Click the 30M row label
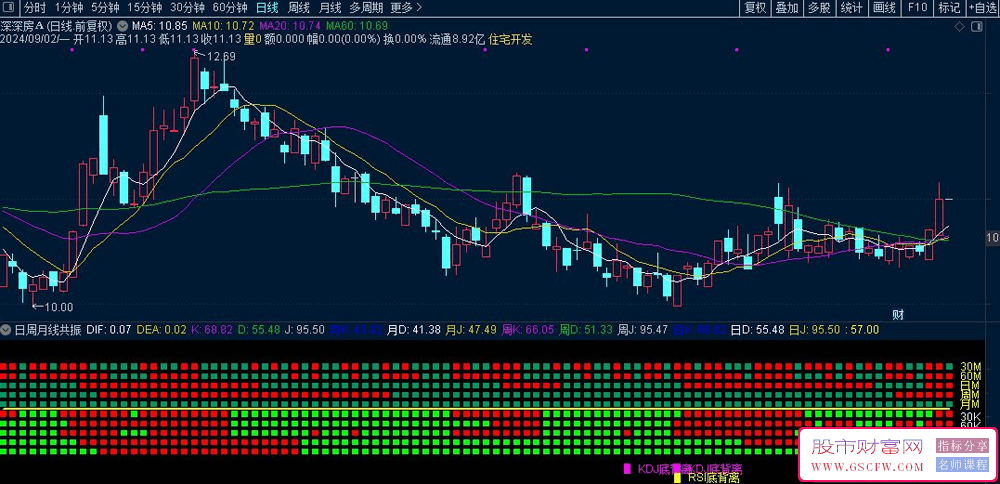 pos(970,367)
